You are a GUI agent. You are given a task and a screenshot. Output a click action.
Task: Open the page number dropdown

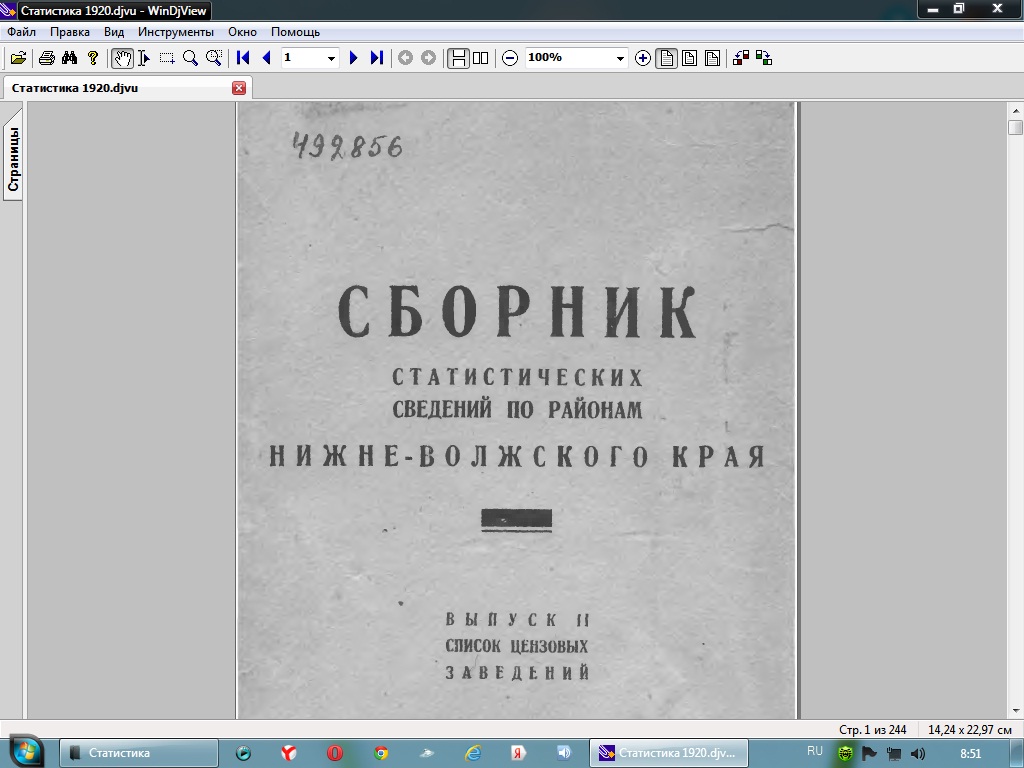coord(332,58)
